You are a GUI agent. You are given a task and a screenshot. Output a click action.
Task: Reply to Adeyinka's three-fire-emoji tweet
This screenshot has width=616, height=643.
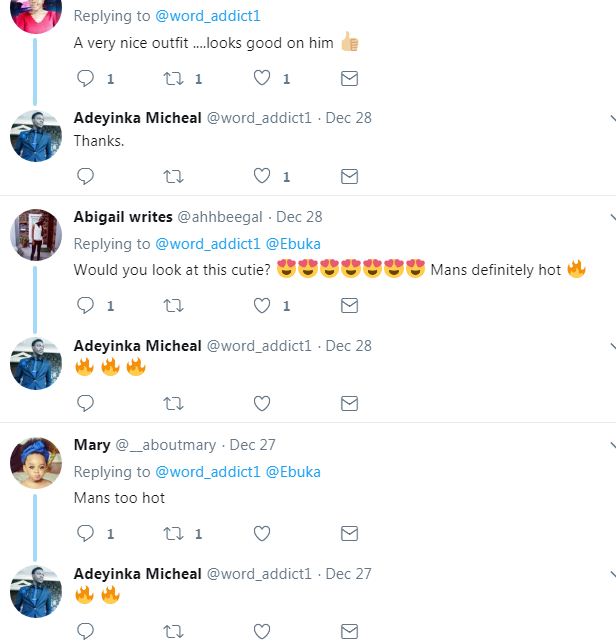86,403
